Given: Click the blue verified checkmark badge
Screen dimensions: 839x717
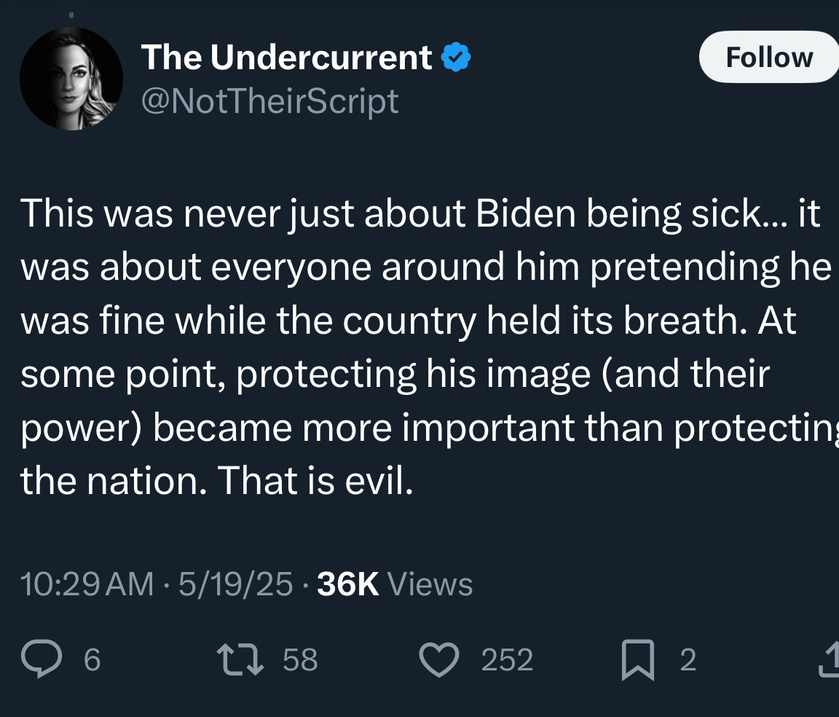Looking at the screenshot, I should tap(455, 57).
